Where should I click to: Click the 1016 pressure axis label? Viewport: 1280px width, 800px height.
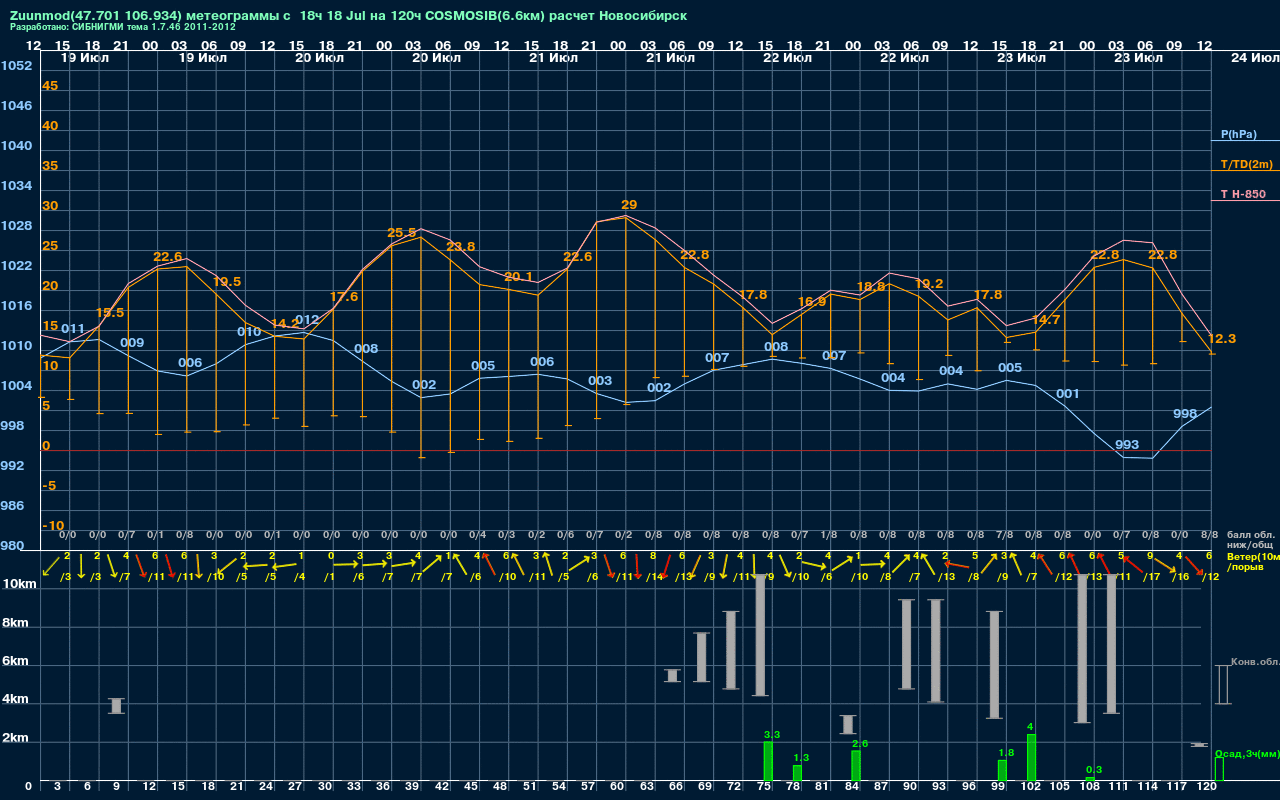16,306
